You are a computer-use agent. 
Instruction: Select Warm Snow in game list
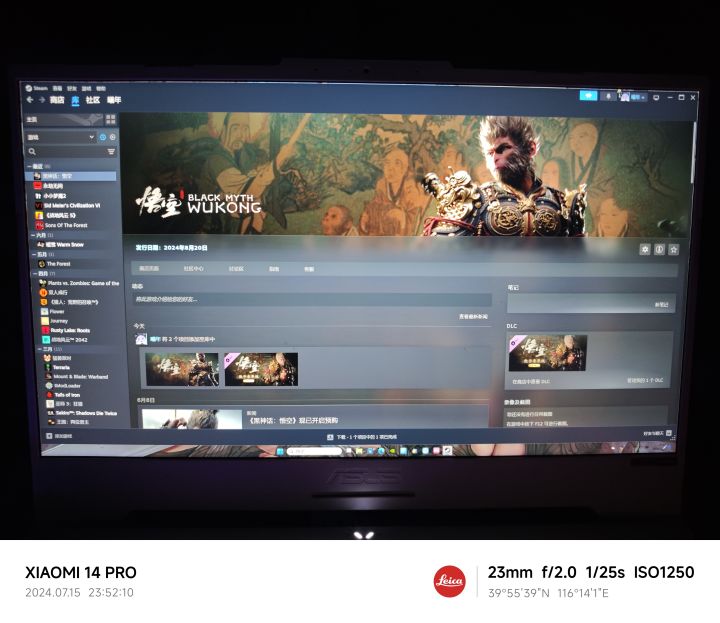click(61, 244)
